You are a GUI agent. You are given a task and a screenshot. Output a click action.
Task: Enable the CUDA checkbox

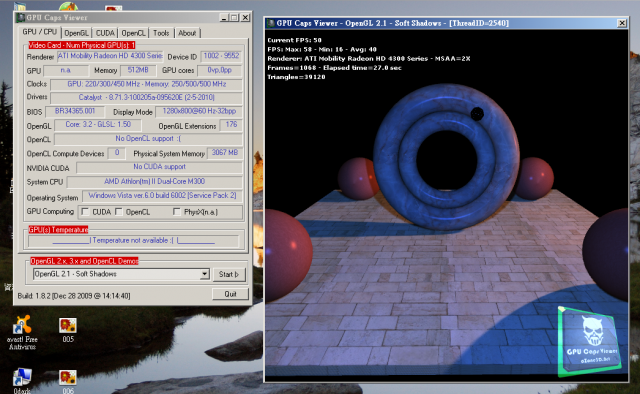[85, 211]
